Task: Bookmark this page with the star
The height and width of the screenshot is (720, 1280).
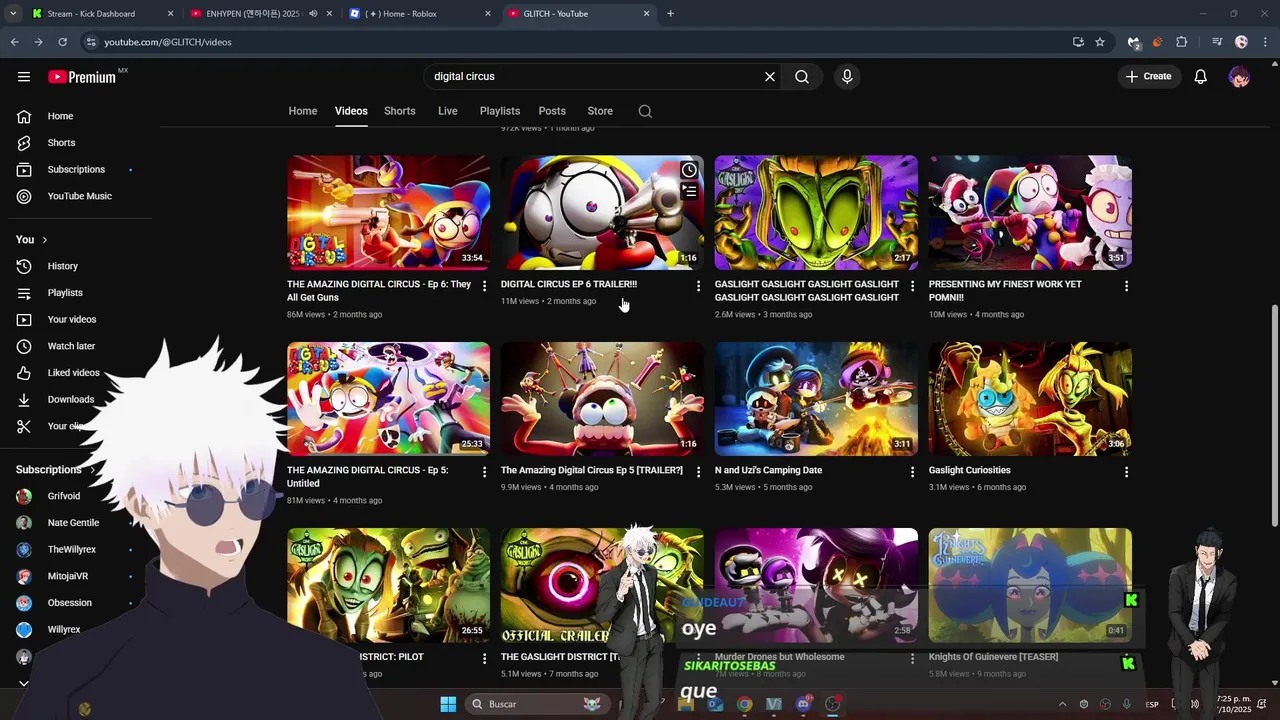Action: (x=1100, y=42)
